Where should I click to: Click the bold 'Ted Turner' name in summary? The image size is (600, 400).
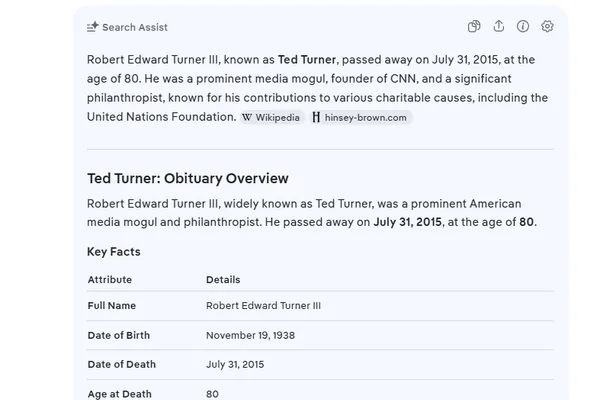coord(307,60)
